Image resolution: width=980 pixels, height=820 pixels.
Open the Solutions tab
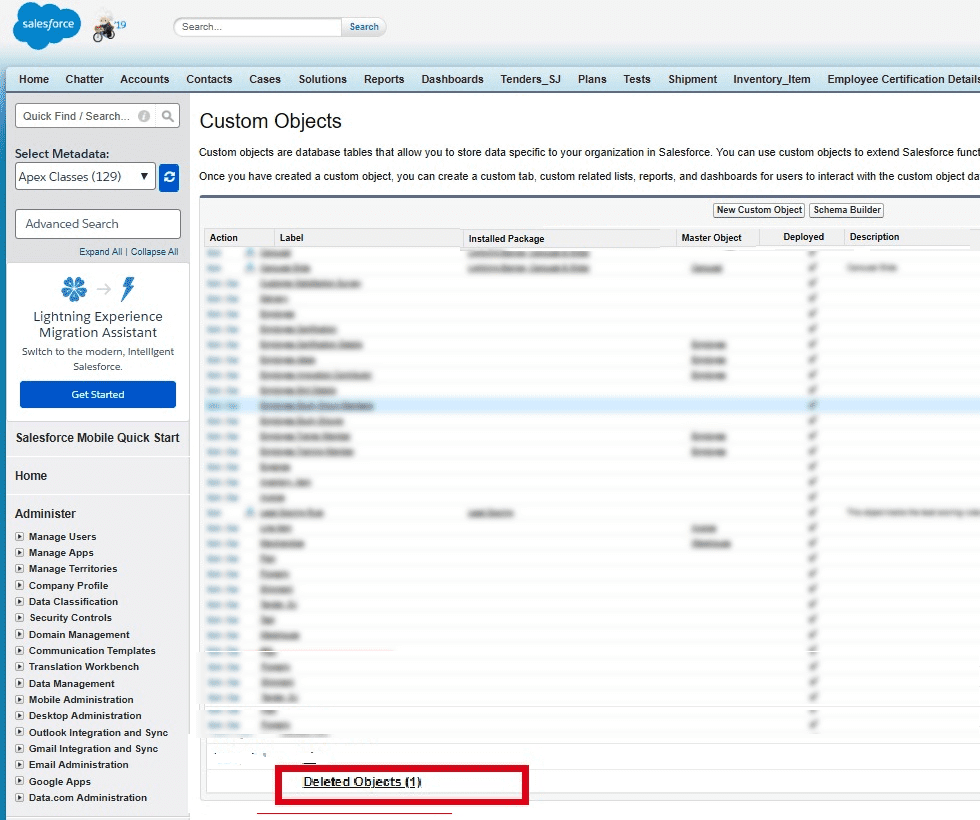click(322, 79)
